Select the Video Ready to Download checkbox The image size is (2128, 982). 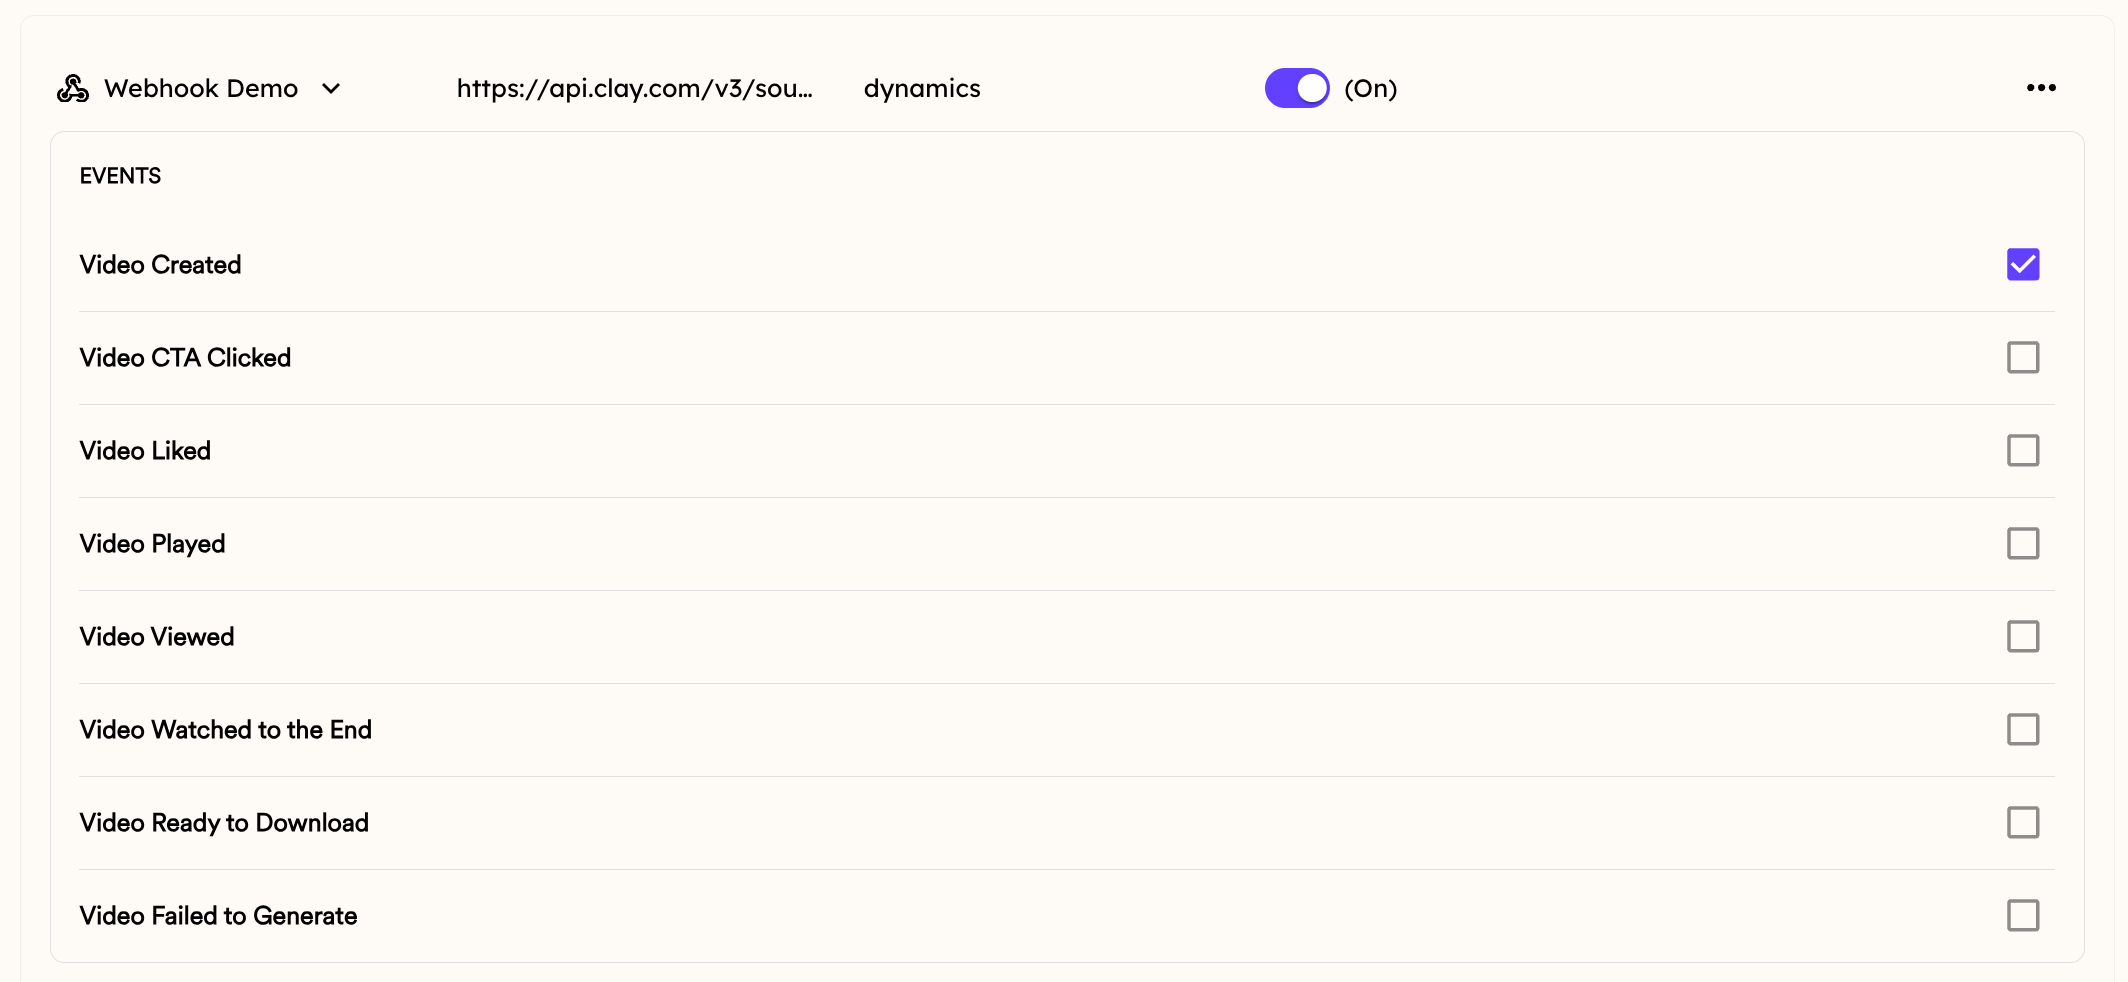(x=2023, y=823)
